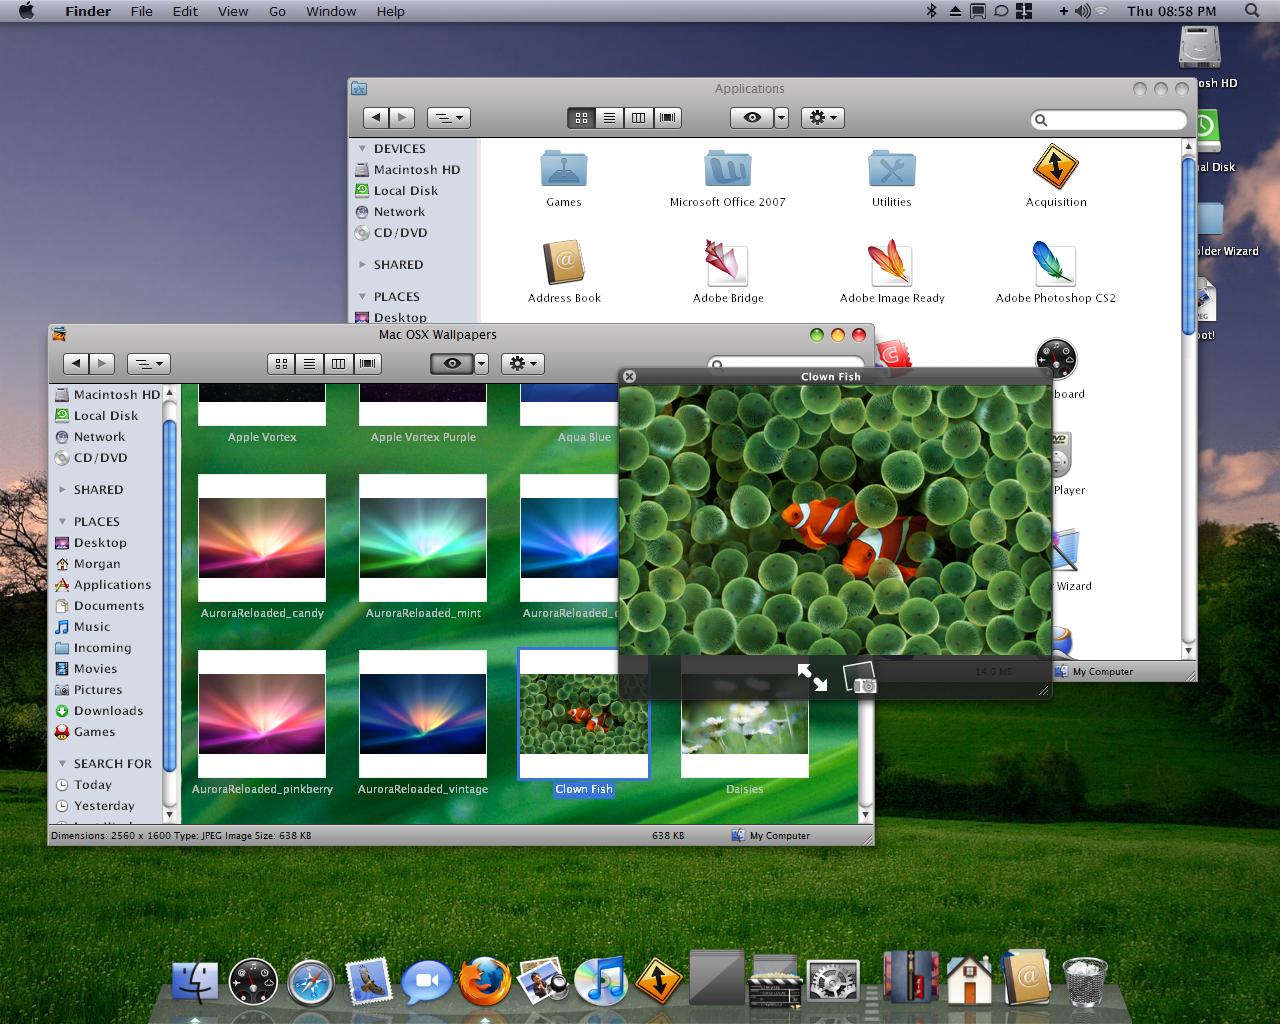The height and width of the screenshot is (1024, 1280).
Task: Open Music in the Wallpapers window sidebar
Action: click(92, 627)
